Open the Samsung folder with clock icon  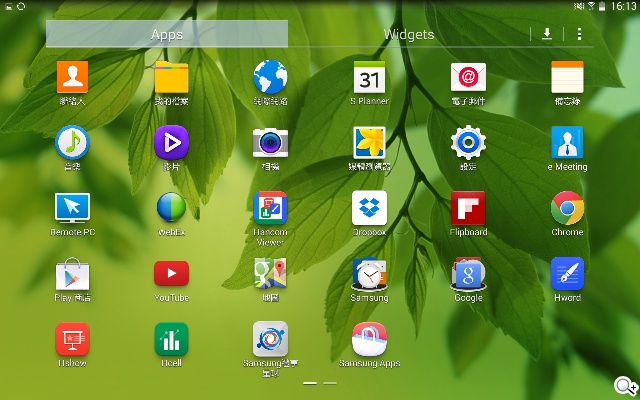tap(369, 273)
